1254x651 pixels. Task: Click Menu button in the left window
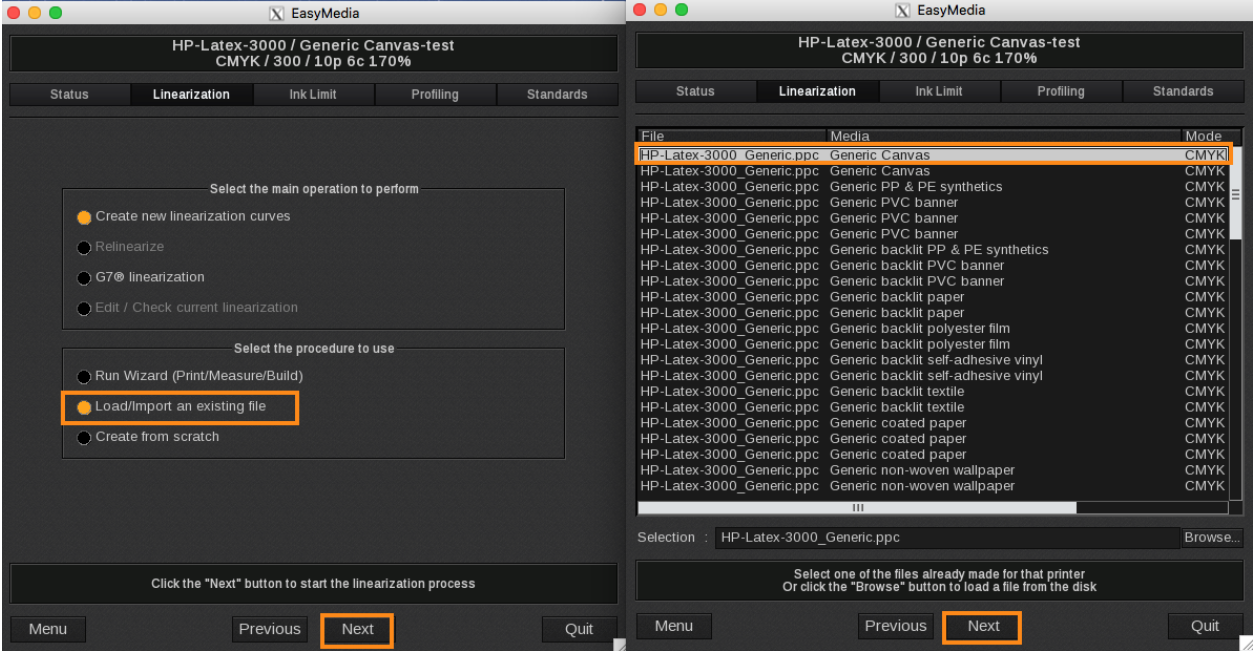[48, 629]
